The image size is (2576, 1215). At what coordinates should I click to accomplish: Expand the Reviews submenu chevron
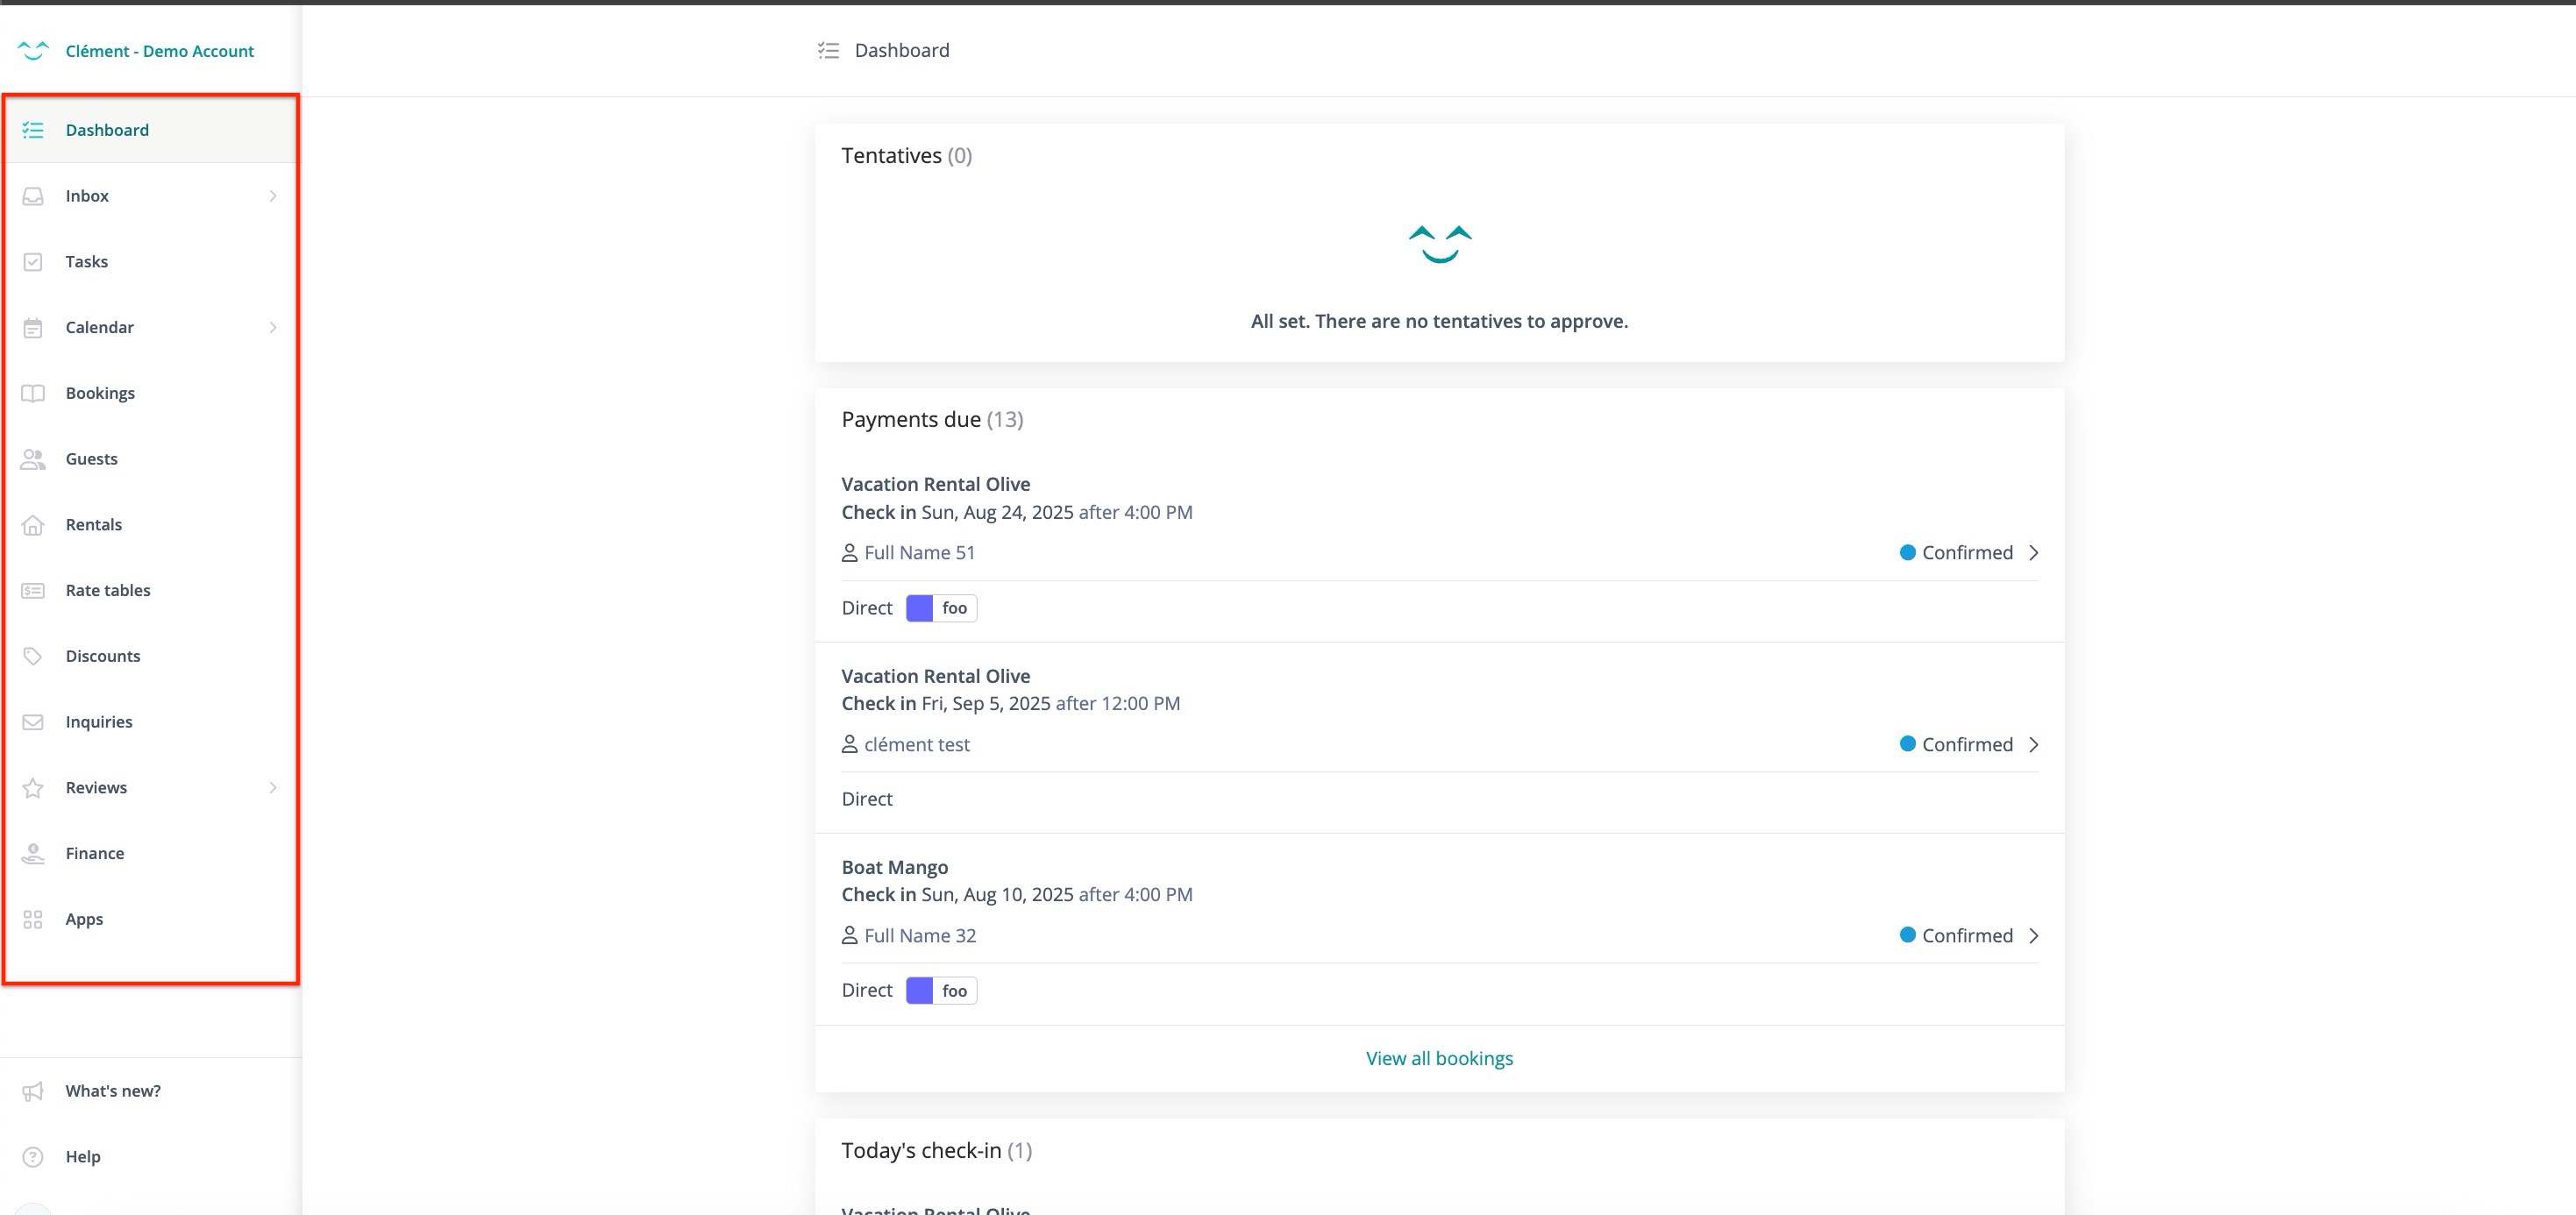pos(273,788)
